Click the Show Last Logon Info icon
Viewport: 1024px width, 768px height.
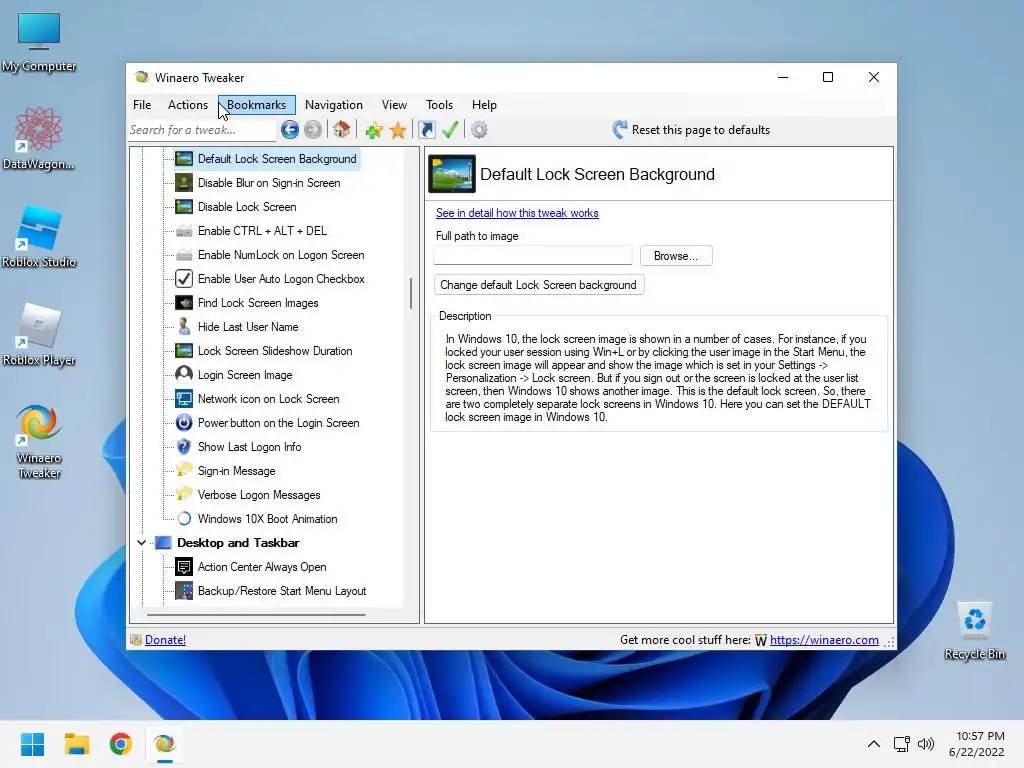click(x=184, y=447)
